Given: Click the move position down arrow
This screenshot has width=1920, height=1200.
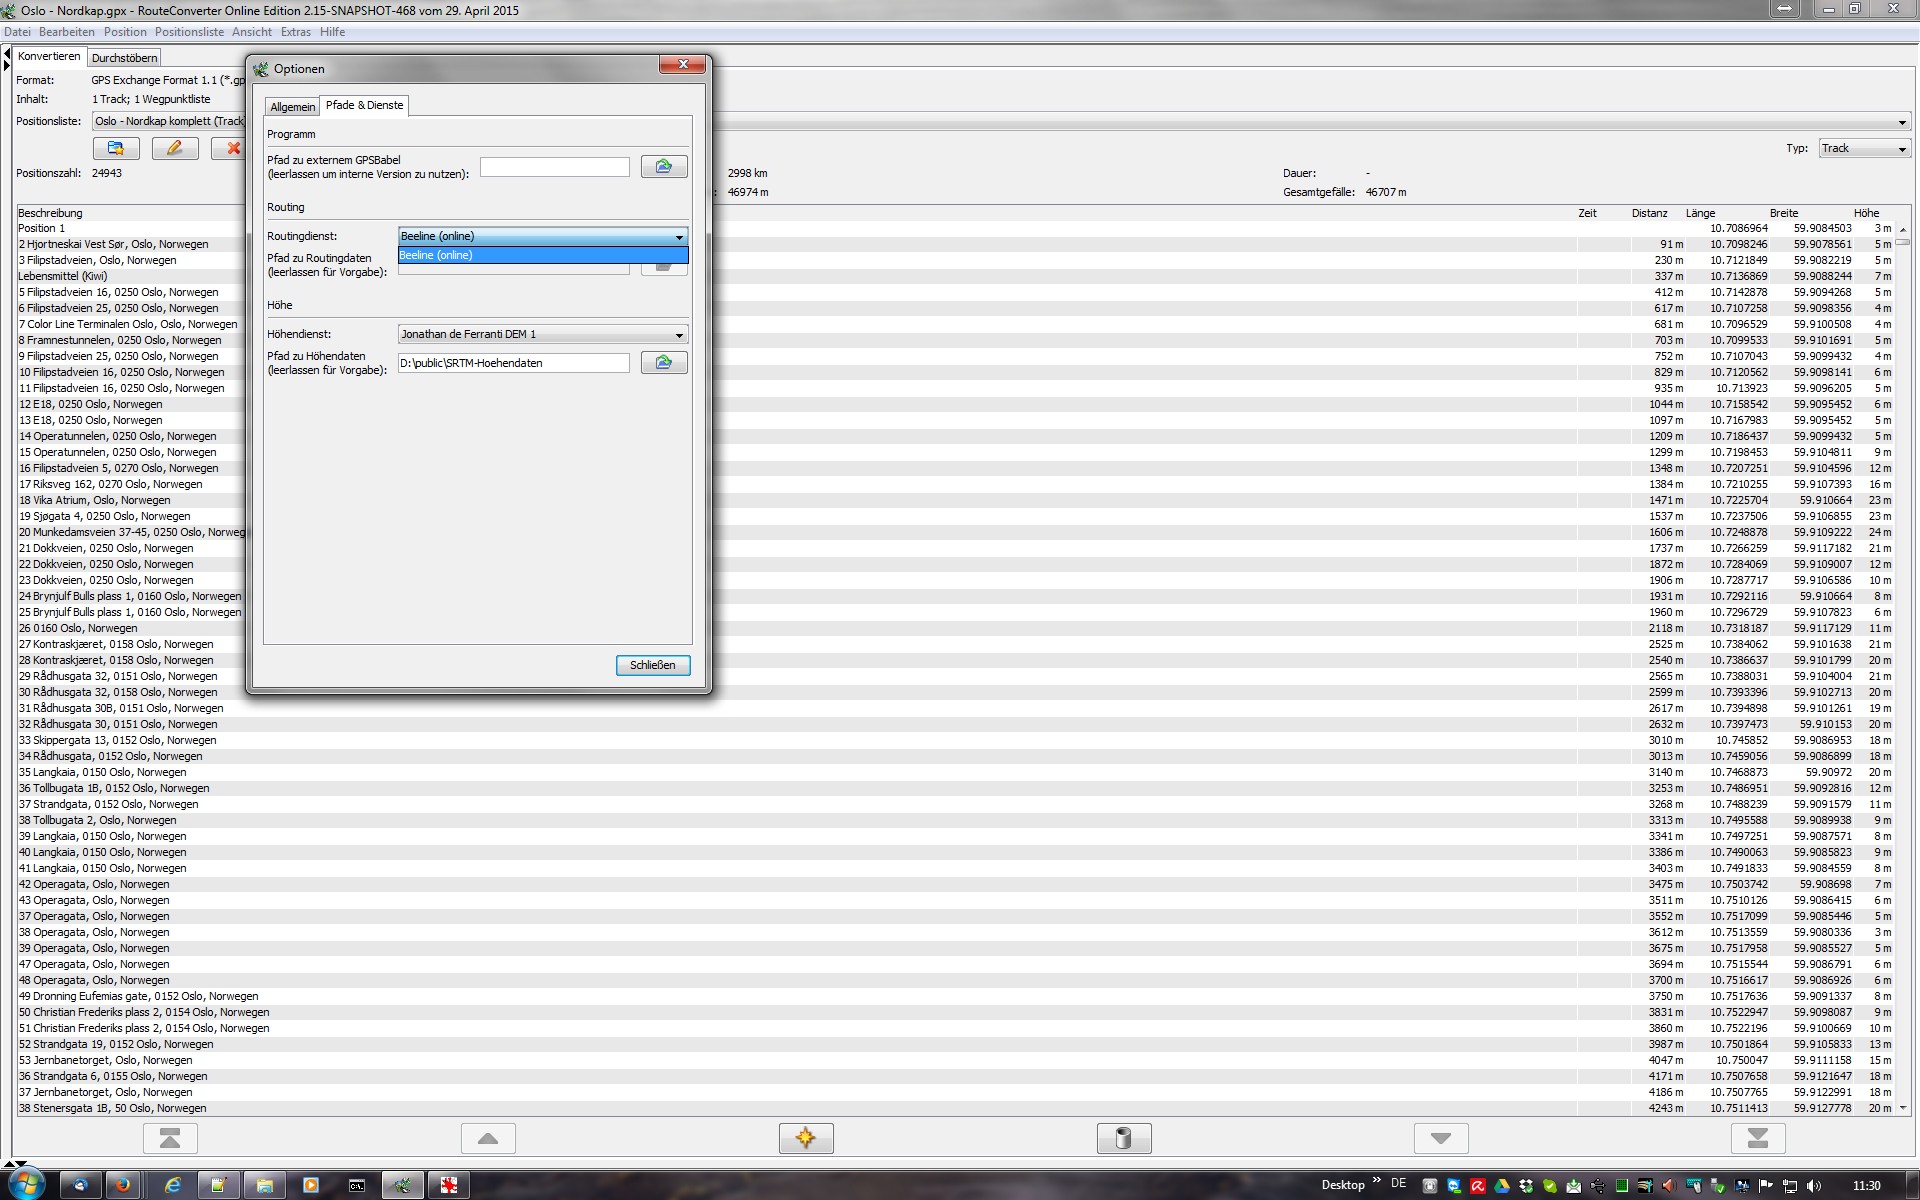Looking at the screenshot, I should 1441,1138.
